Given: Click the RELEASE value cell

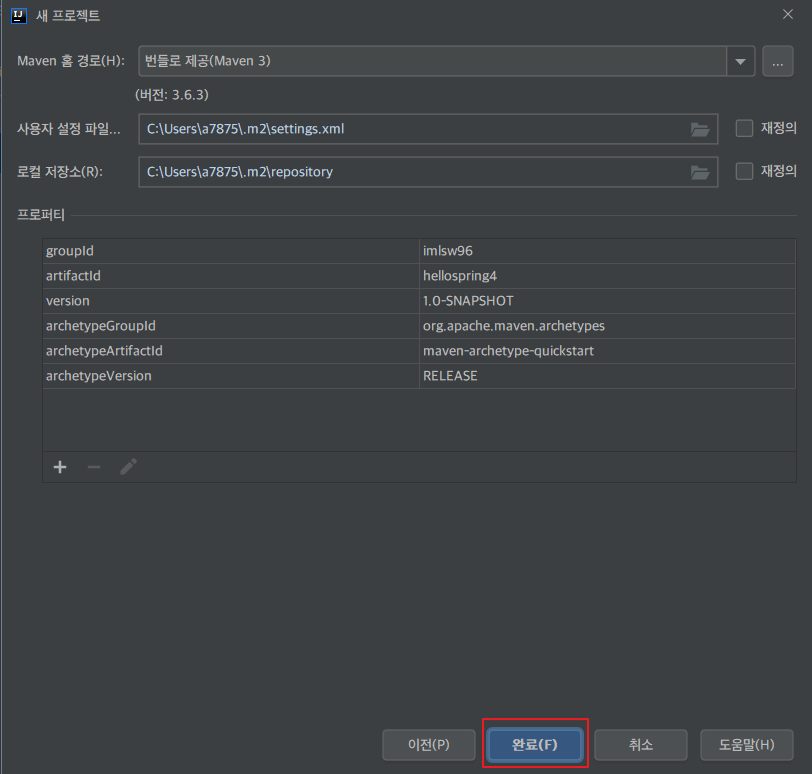Looking at the screenshot, I should coord(607,376).
